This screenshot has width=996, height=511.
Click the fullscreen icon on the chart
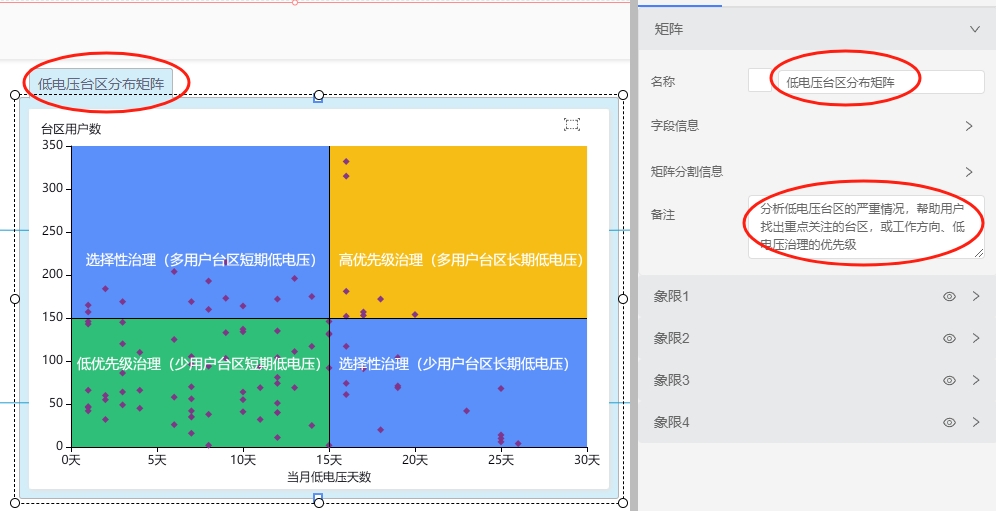(572, 124)
